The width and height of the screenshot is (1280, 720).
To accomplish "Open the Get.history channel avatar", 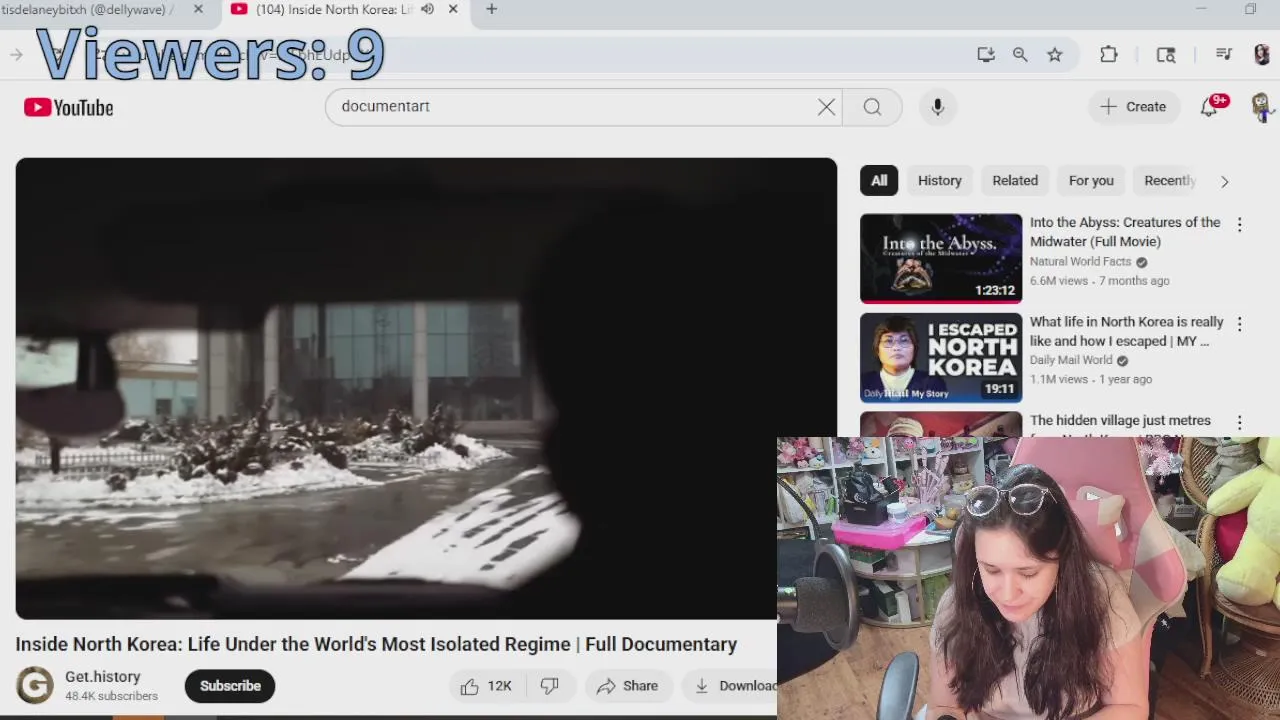I will (x=35, y=685).
